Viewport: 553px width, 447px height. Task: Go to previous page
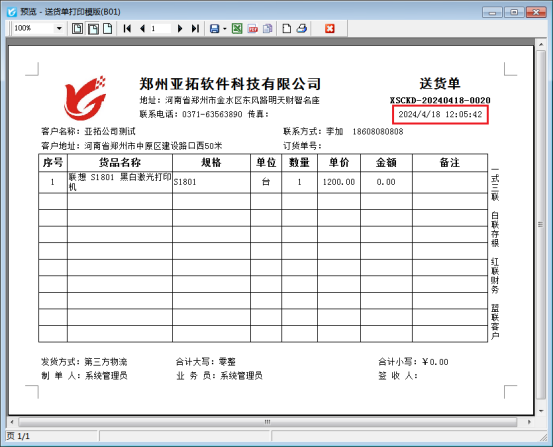coord(142,28)
